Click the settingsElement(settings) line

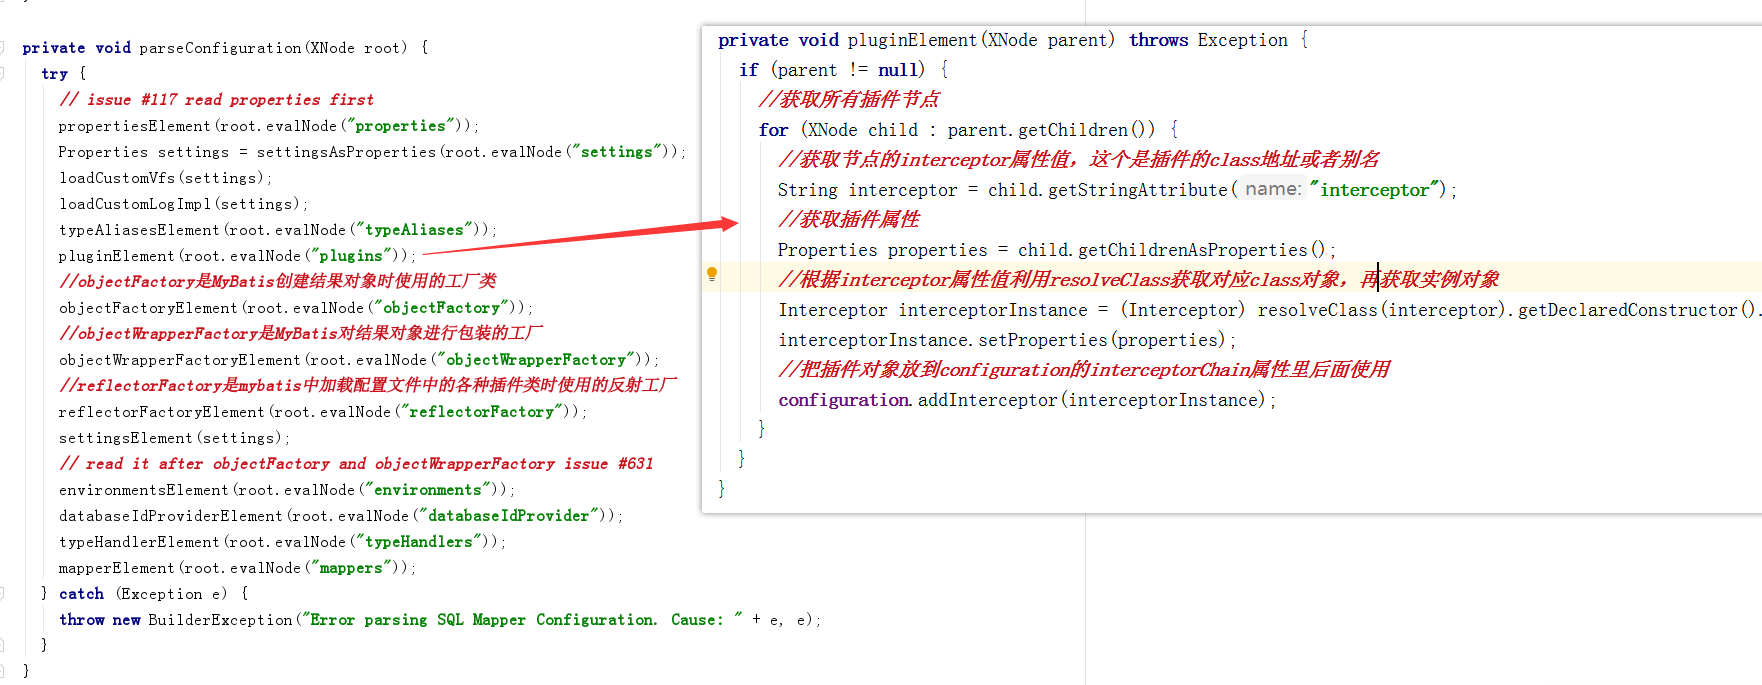tap(174, 438)
